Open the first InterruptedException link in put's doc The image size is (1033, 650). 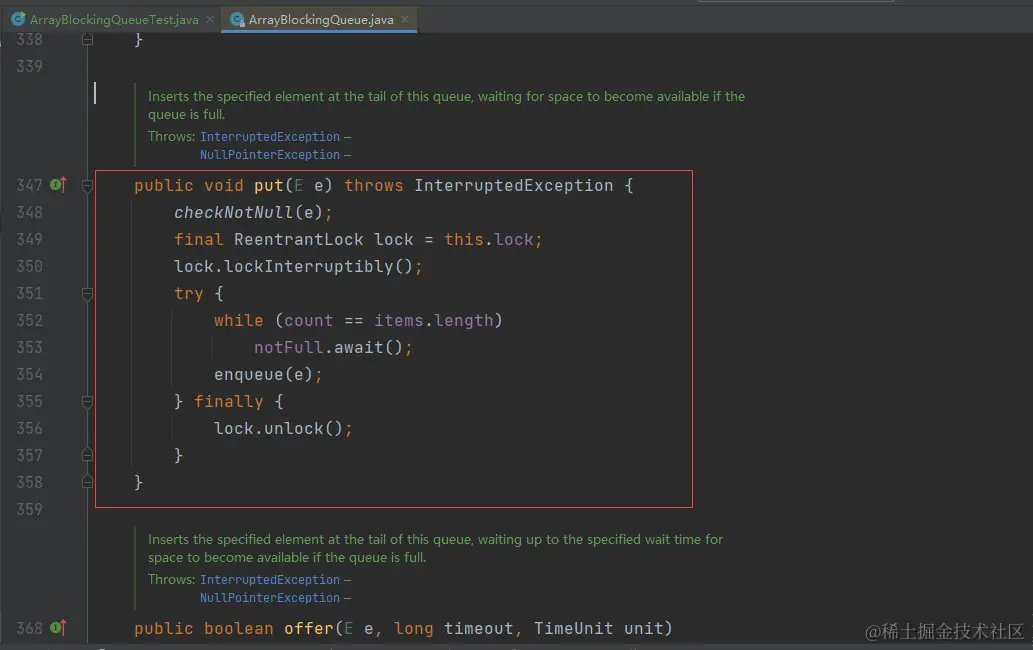click(x=270, y=136)
